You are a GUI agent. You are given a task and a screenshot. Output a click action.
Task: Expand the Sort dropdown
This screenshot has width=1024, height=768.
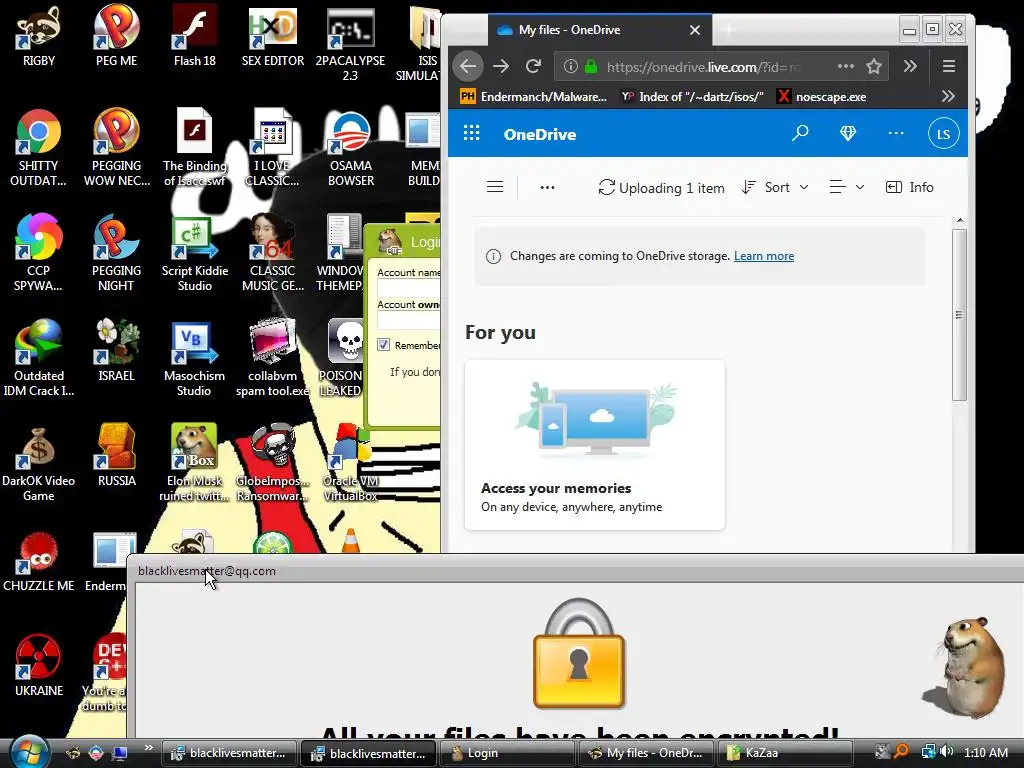(776, 187)
